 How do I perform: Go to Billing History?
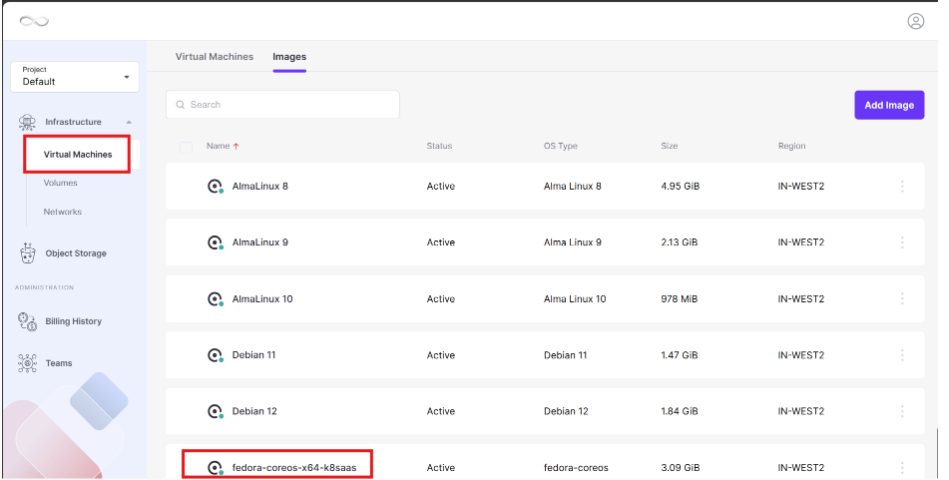point(73,321)
